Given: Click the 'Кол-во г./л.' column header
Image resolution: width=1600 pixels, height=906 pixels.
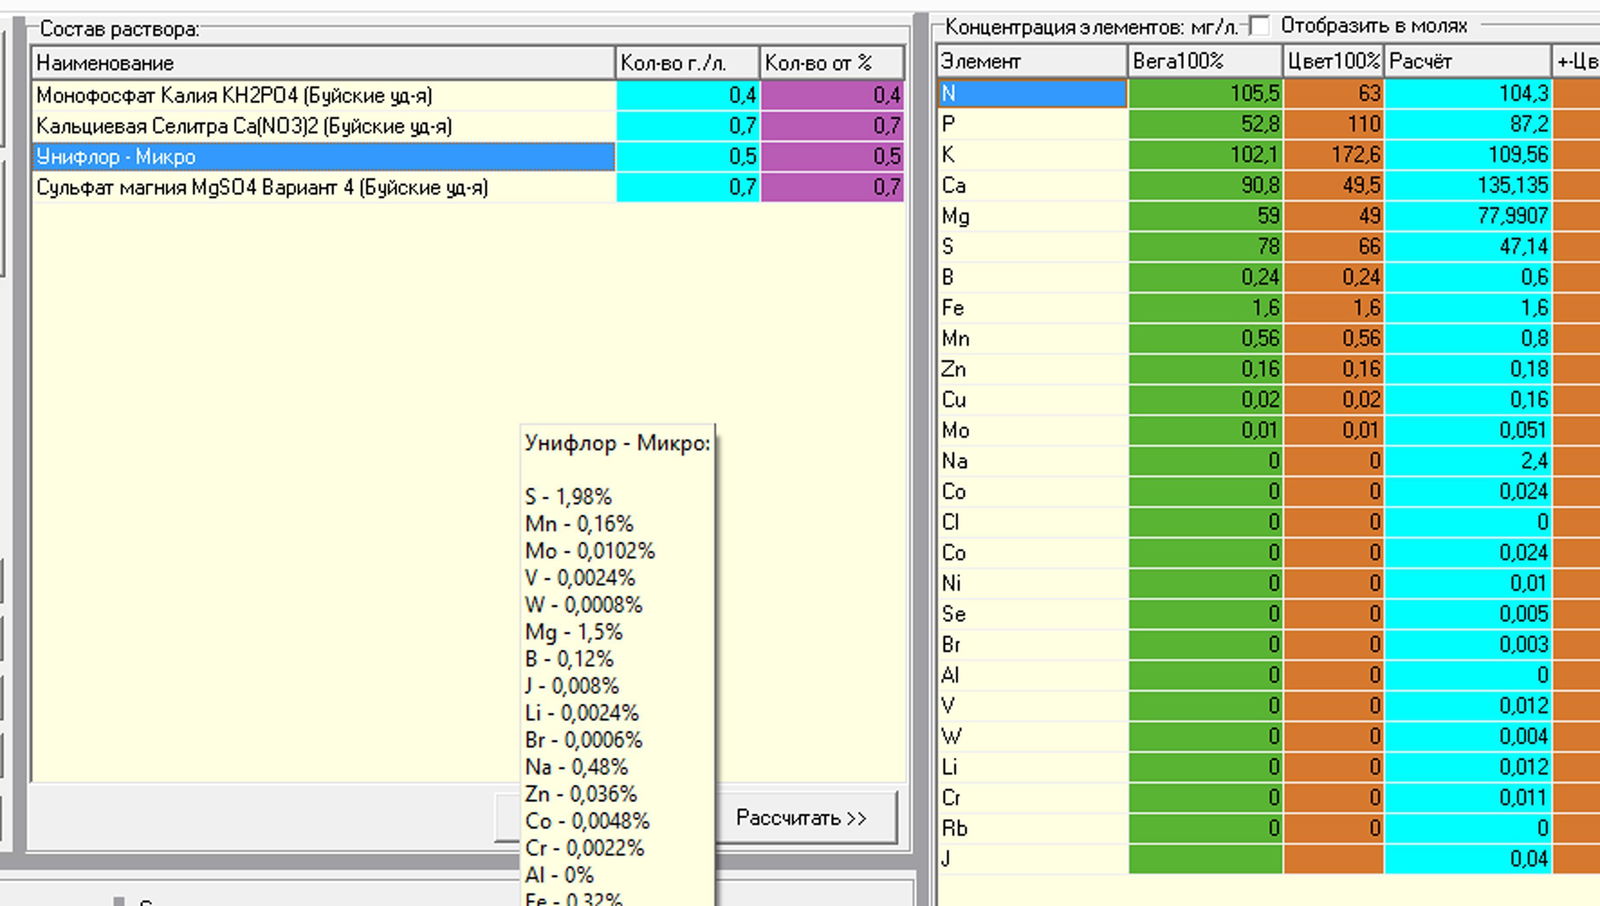Looking at the screenshot, I should click(x=687, y=63).
